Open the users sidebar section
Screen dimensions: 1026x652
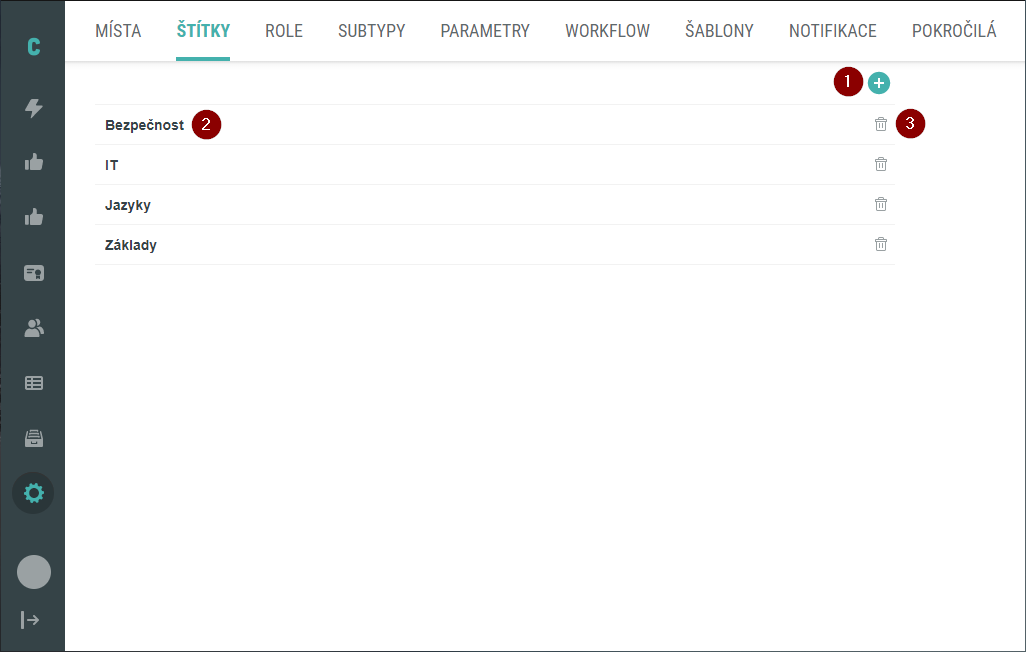coord(34,328)
